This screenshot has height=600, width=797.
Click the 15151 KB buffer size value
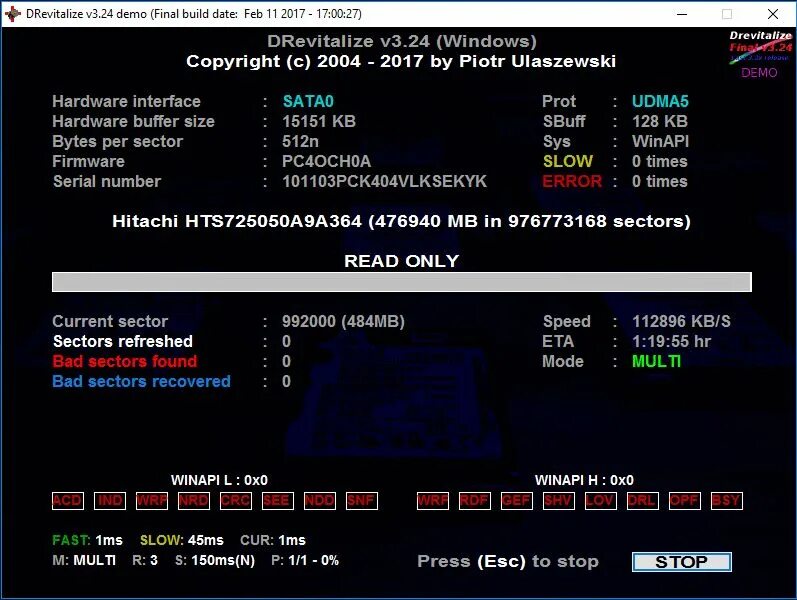(x=319, y=122)
